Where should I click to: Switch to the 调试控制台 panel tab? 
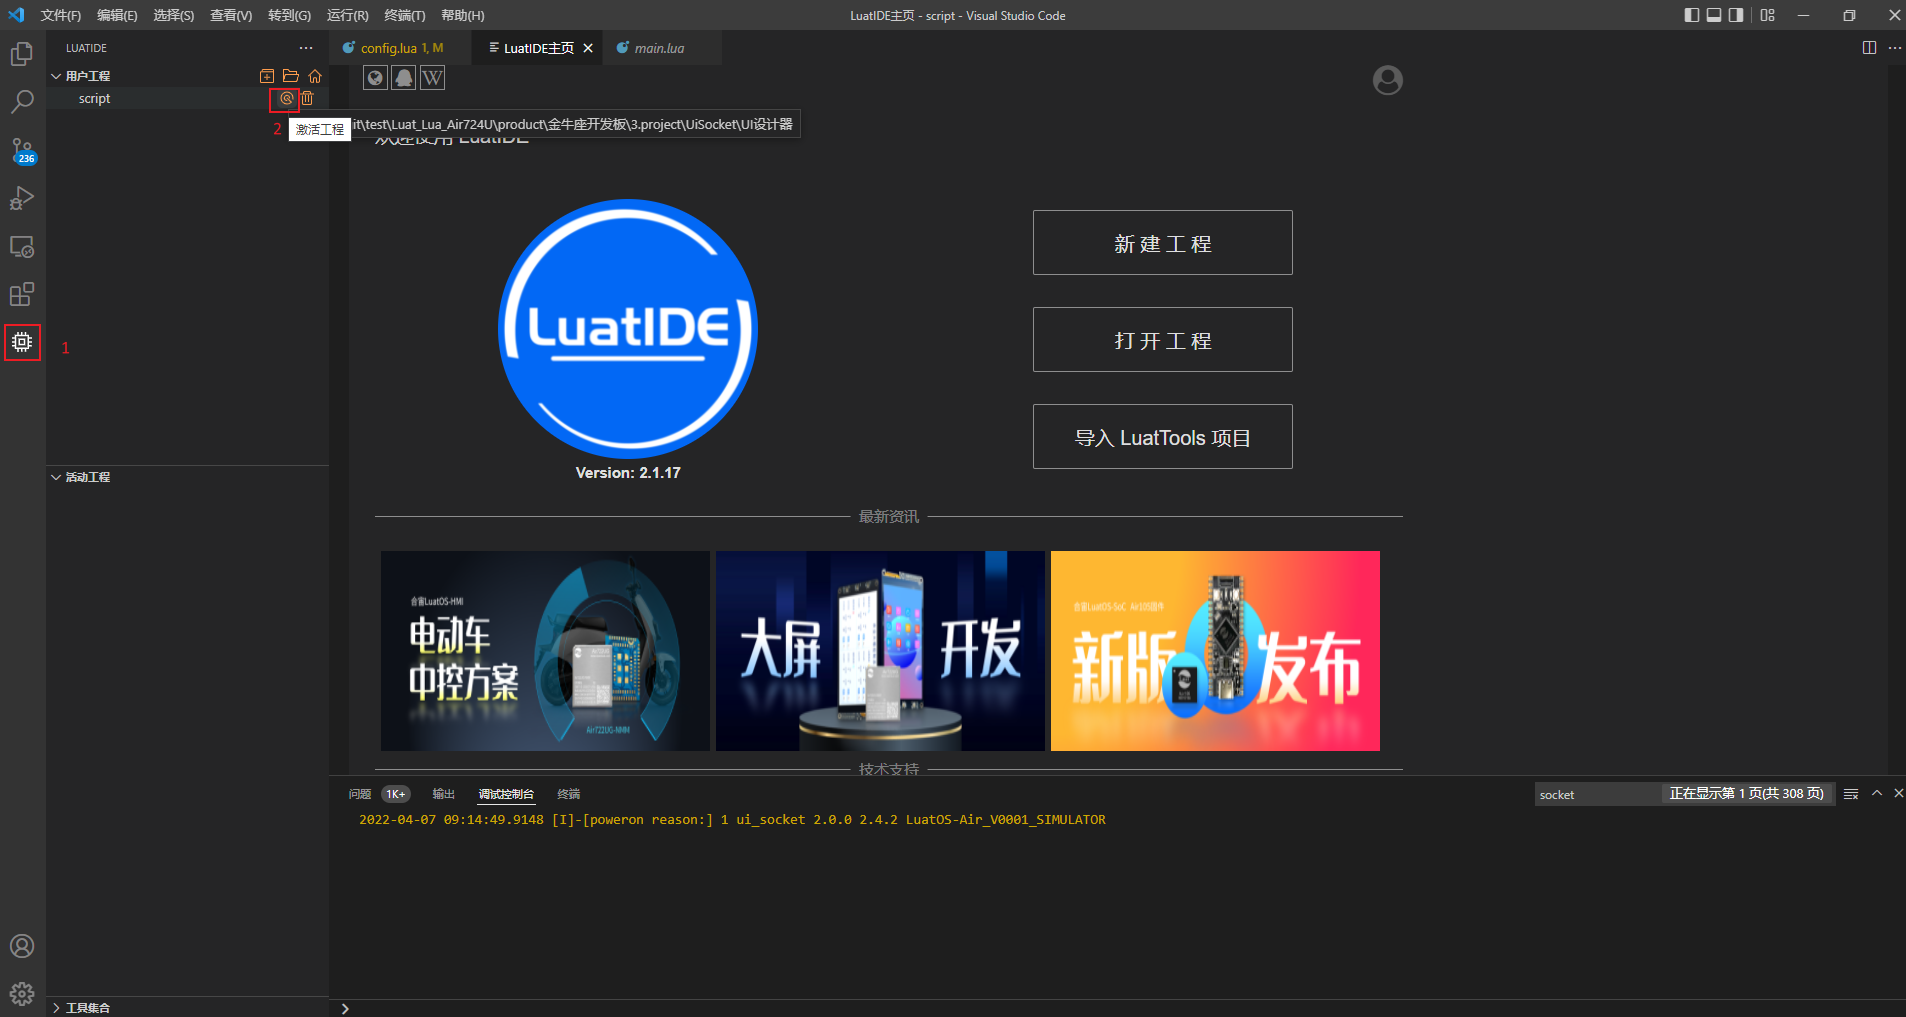coord(506,794)
